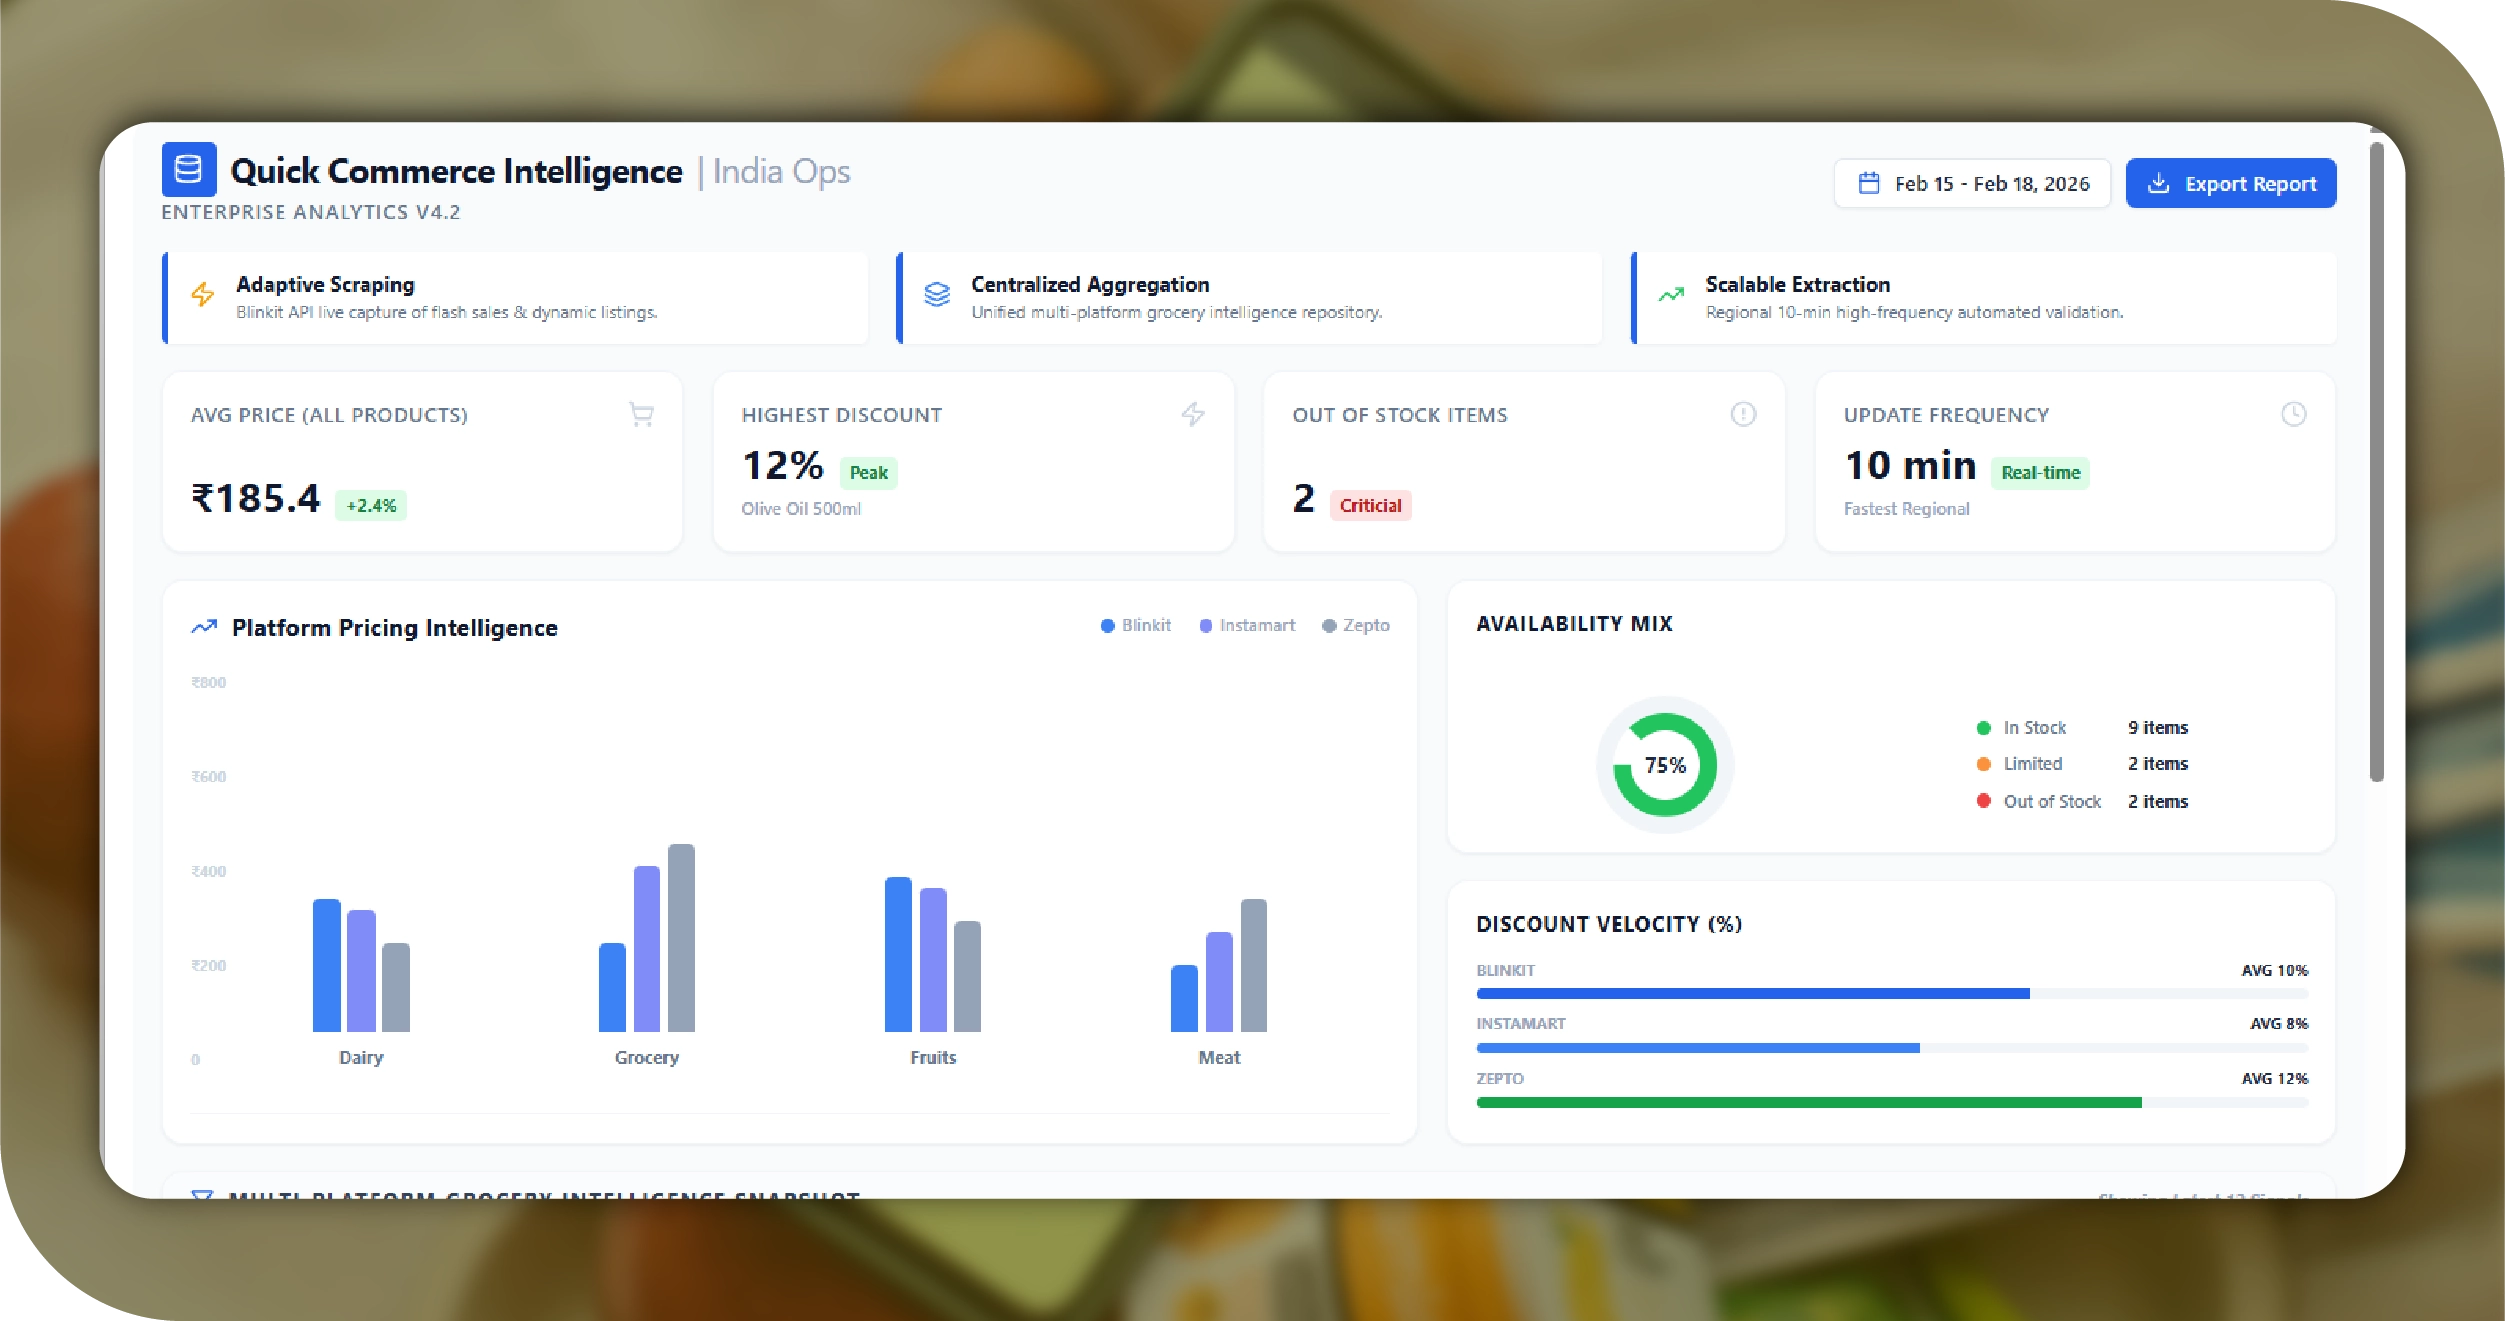Click the 75% availability donut chart
Image resolution: width=2506 pixels, height=1321 pixels.
(x=1665, y=765)
